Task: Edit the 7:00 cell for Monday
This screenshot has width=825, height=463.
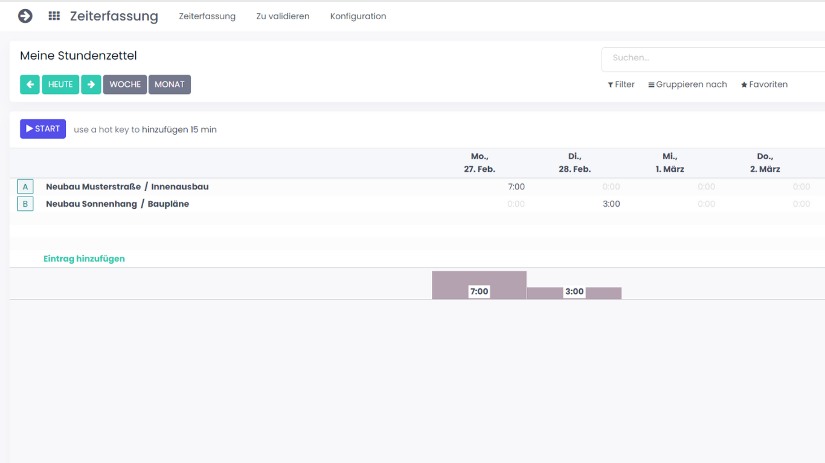Action: pyautogui.click(x=516, y=187)
